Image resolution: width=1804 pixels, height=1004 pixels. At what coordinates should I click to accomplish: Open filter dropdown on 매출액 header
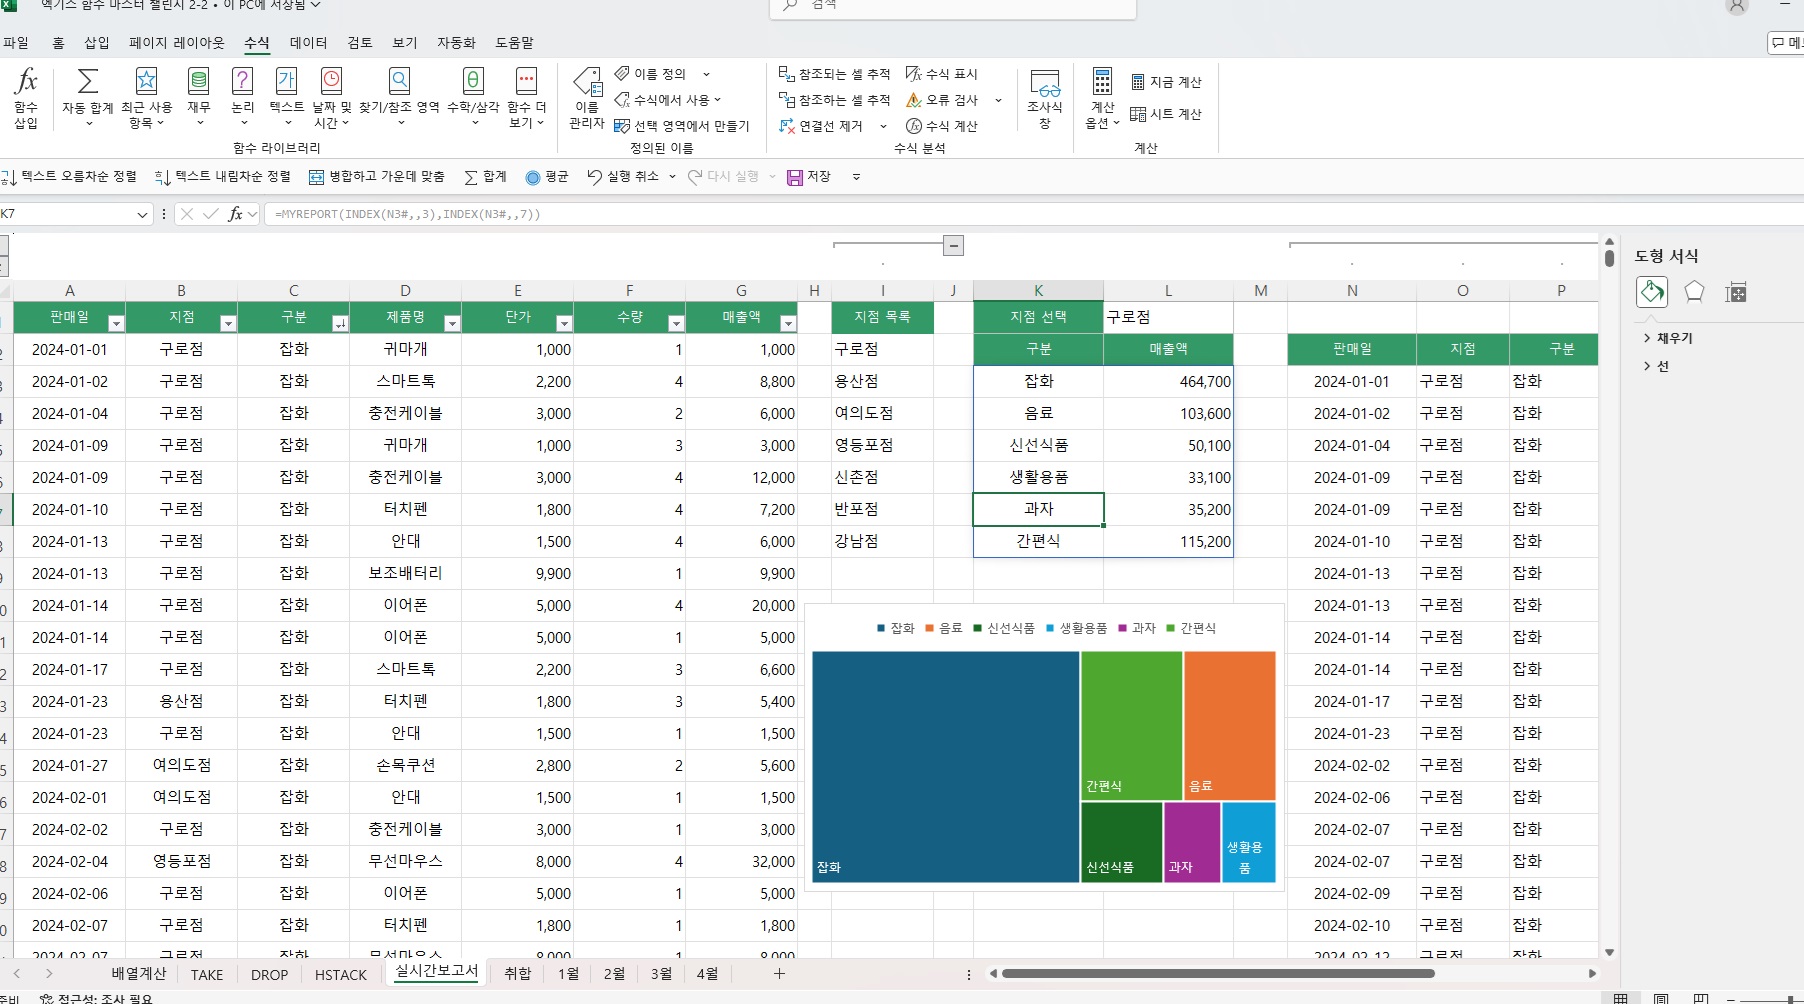click(788, 323)
